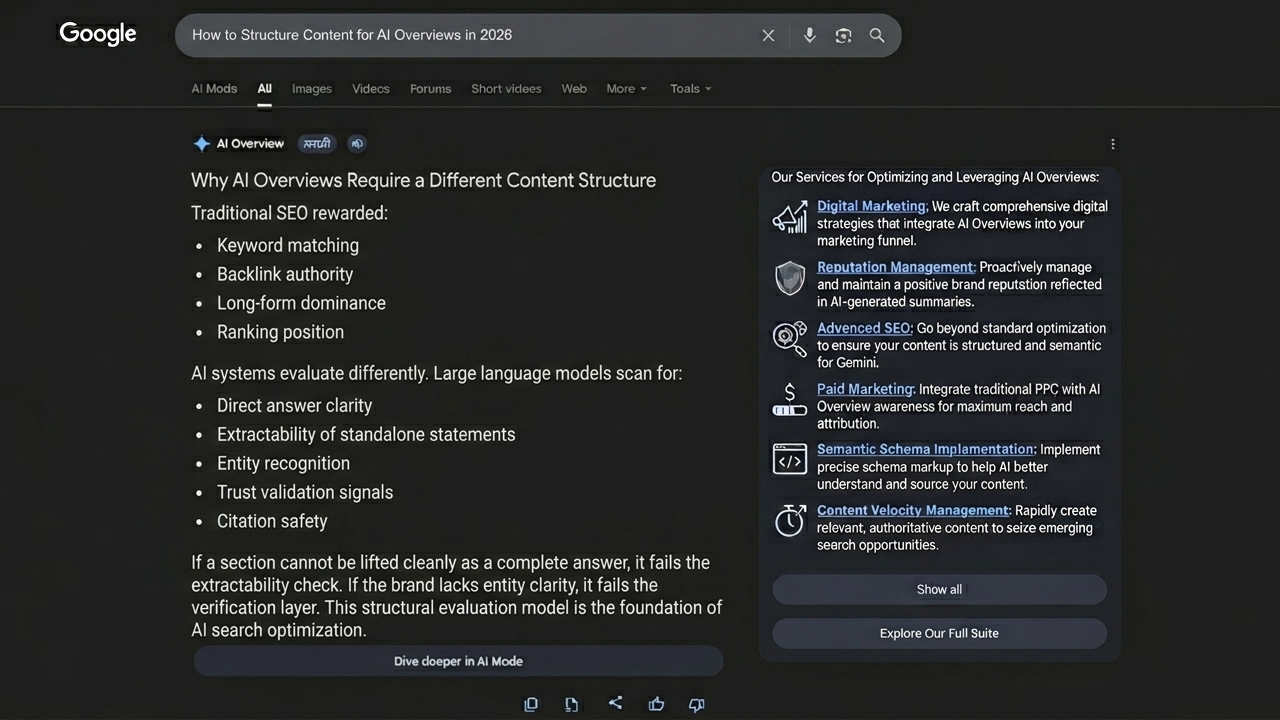This screenshot has height=720, width=1280.
Task: Switch to the Forums tab
Action: (430, 88)
